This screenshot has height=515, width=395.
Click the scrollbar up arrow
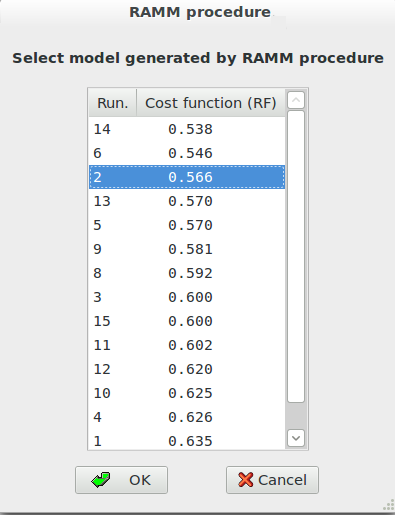click(x=296, y=100)
